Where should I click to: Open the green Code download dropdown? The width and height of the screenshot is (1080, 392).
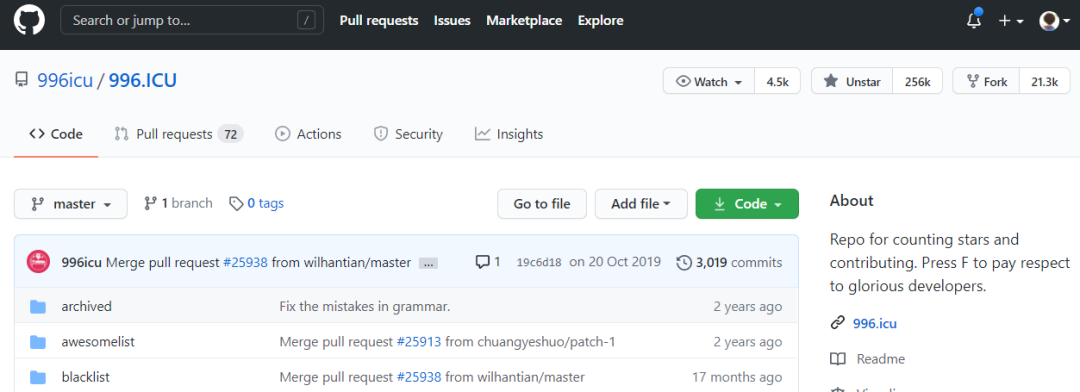pos(747,204)
